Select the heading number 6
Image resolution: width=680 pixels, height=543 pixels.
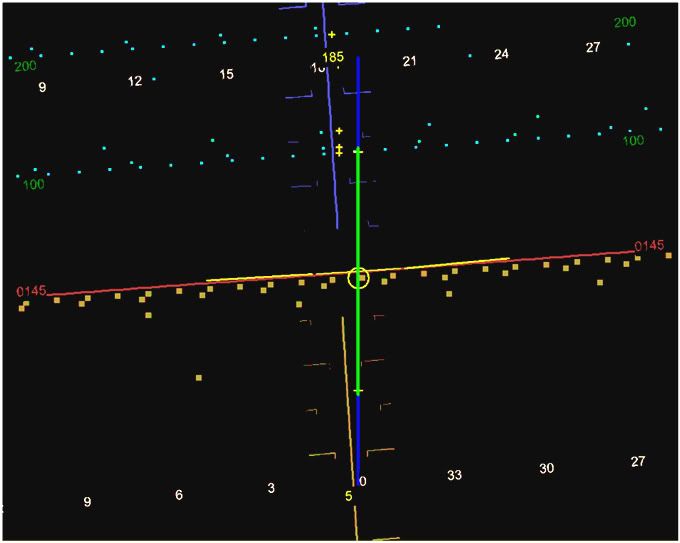click(x=179, y=495)
